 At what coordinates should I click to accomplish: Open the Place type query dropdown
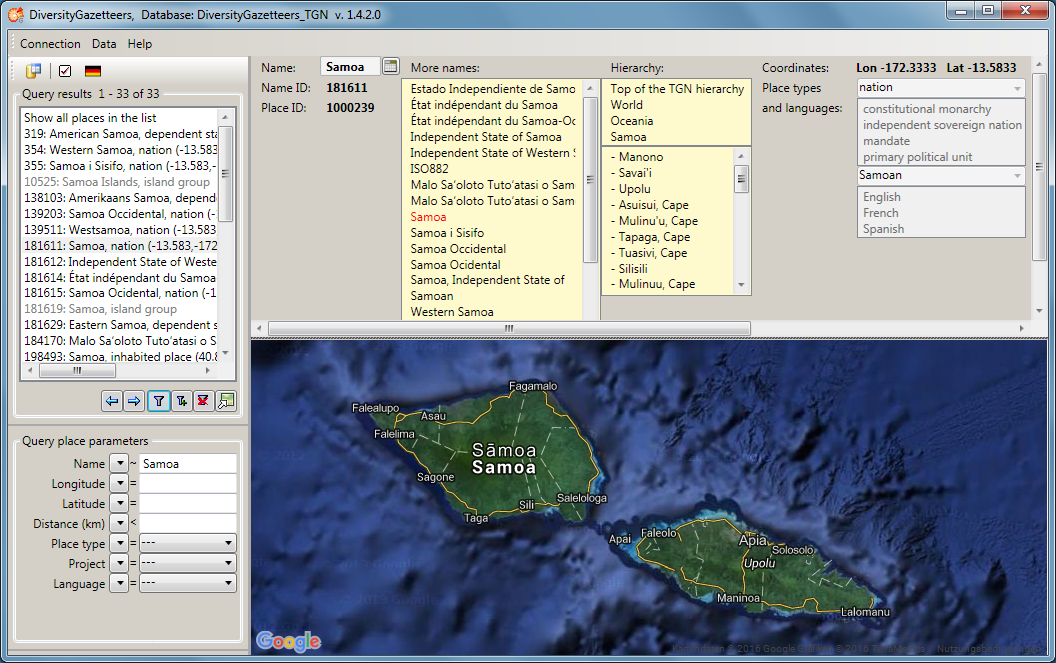click(187, 544)
